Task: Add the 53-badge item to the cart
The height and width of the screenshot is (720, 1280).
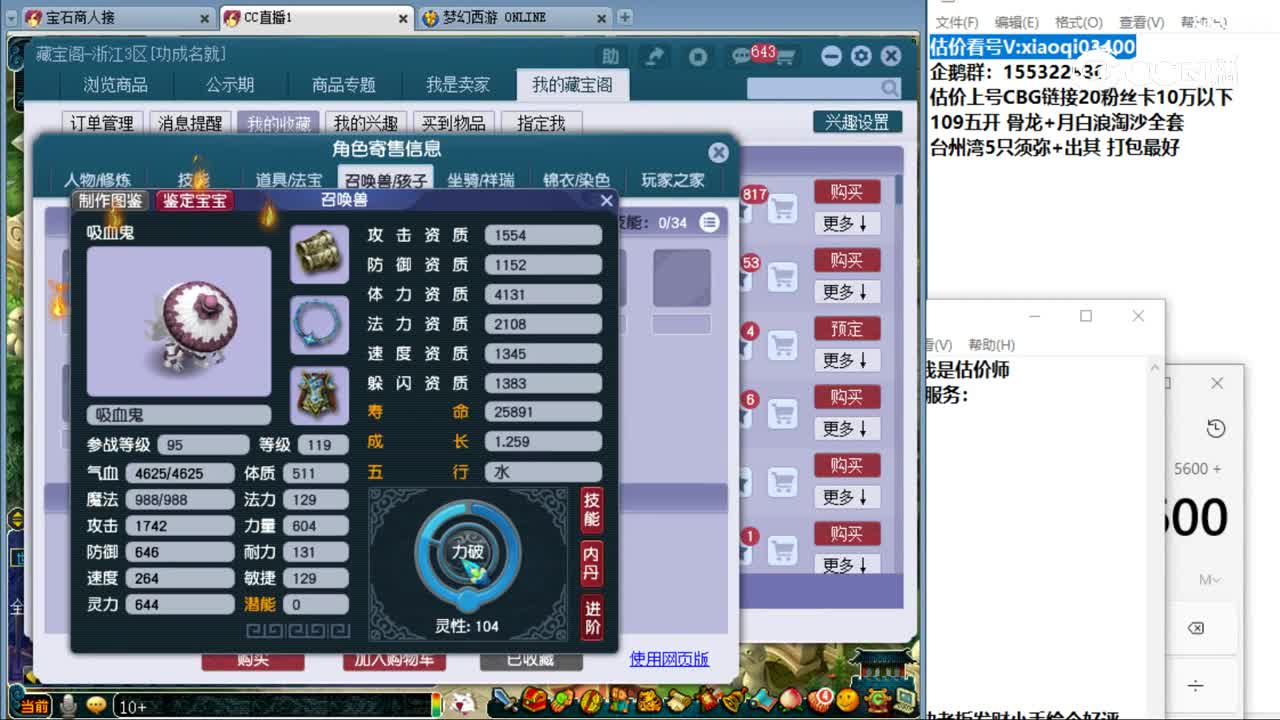Action: click(x=782, y=276)
